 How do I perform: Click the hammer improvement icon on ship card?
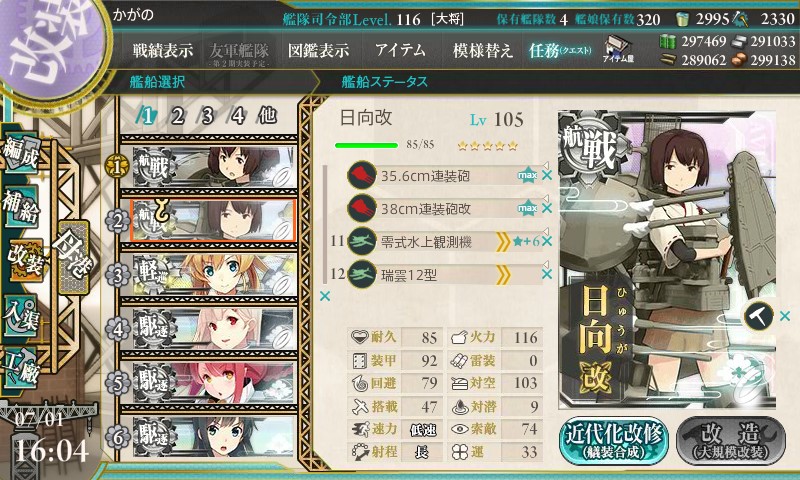(x=759, y=316)
